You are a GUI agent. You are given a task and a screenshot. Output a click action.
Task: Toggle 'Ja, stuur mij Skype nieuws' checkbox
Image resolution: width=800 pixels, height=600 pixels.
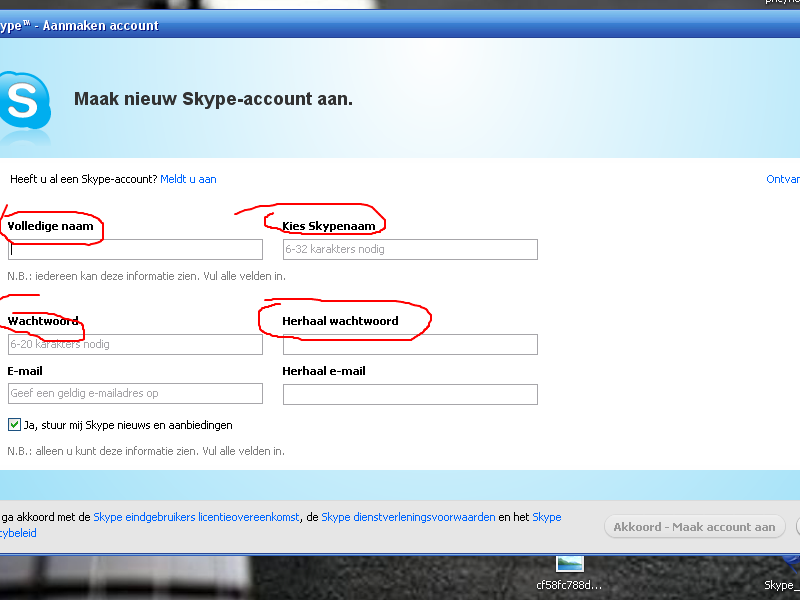[x=14, y=424]
